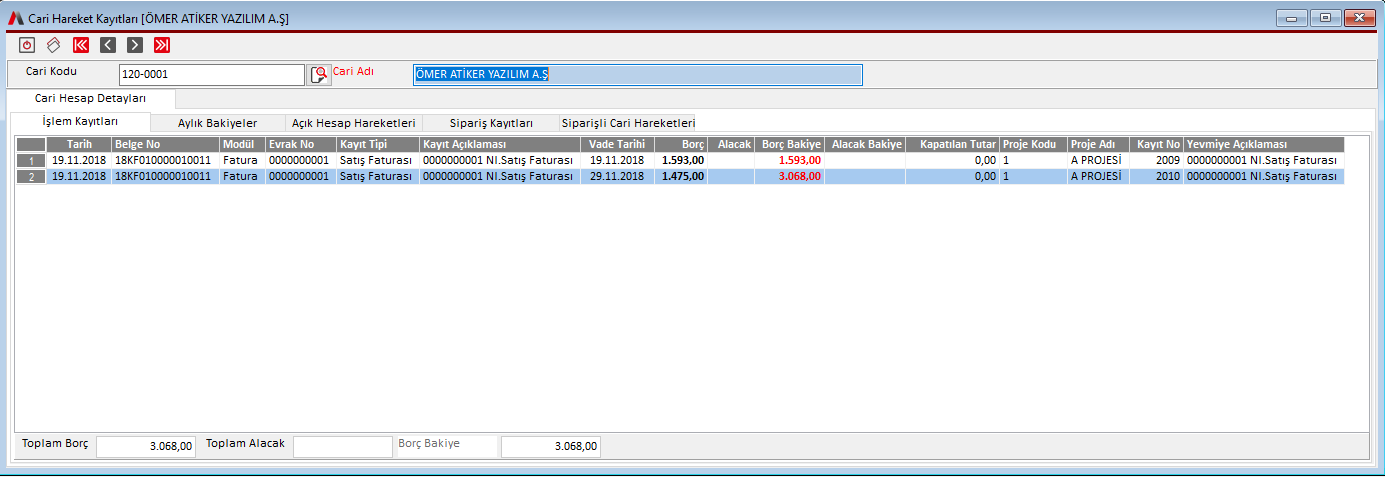Click Evrak No 0000000001 in row 2
This screenshot has height=477, width=1385.
point(300,176)
